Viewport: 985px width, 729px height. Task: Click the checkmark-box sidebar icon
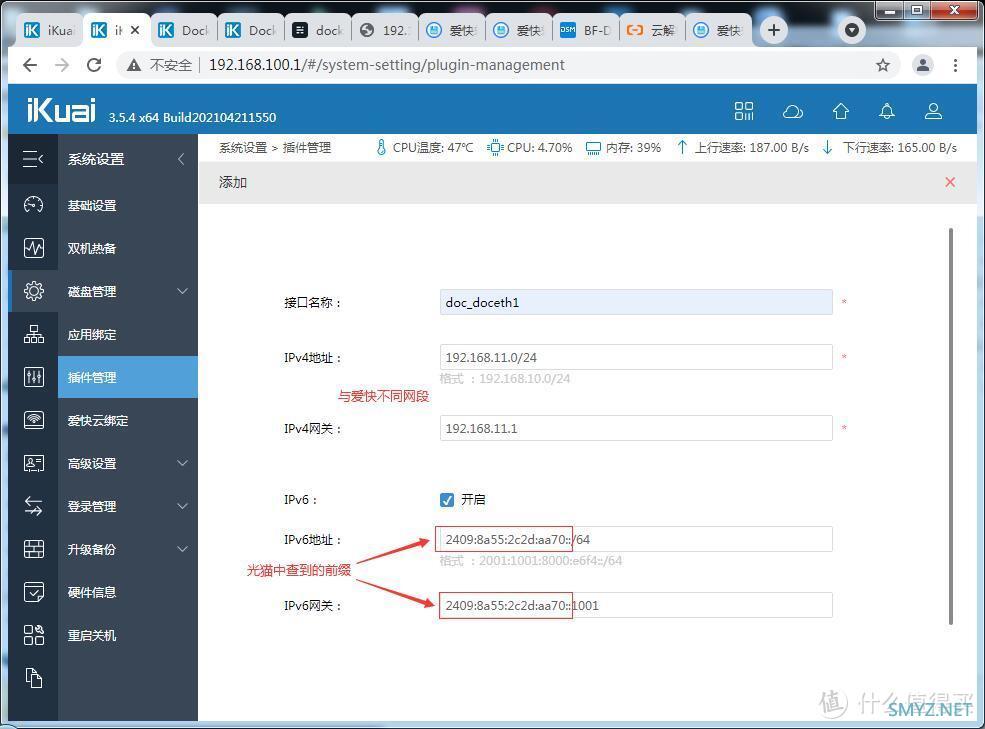33,592
